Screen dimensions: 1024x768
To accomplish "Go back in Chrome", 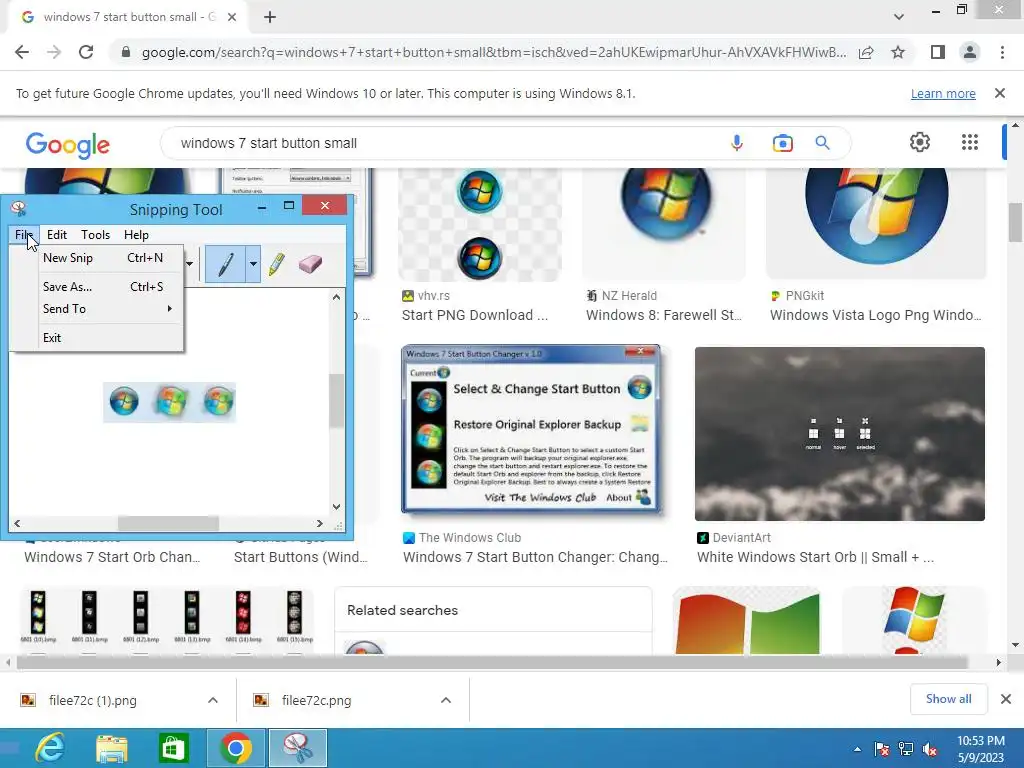I will click(22, 52).
